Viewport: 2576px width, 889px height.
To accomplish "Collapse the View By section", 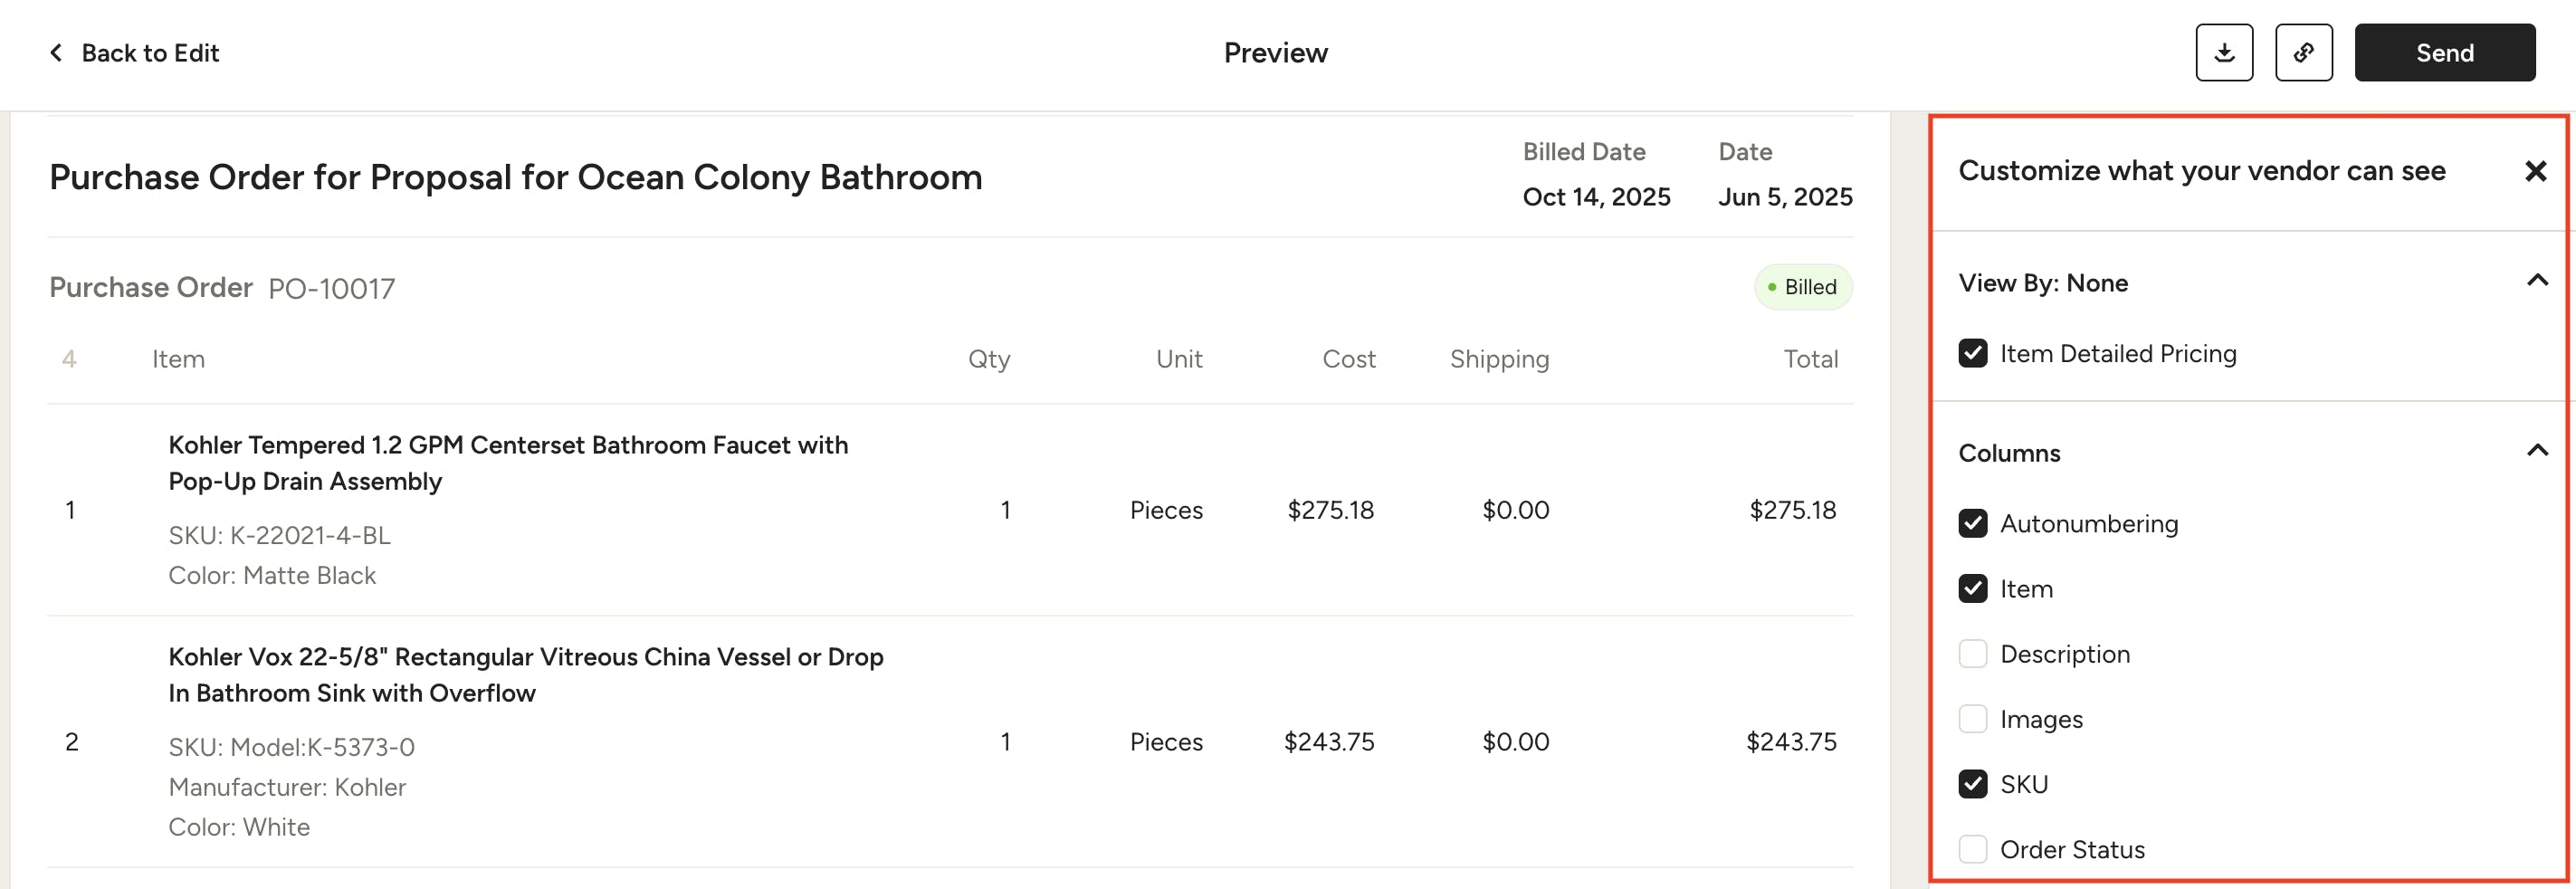I will (2536, 281).
